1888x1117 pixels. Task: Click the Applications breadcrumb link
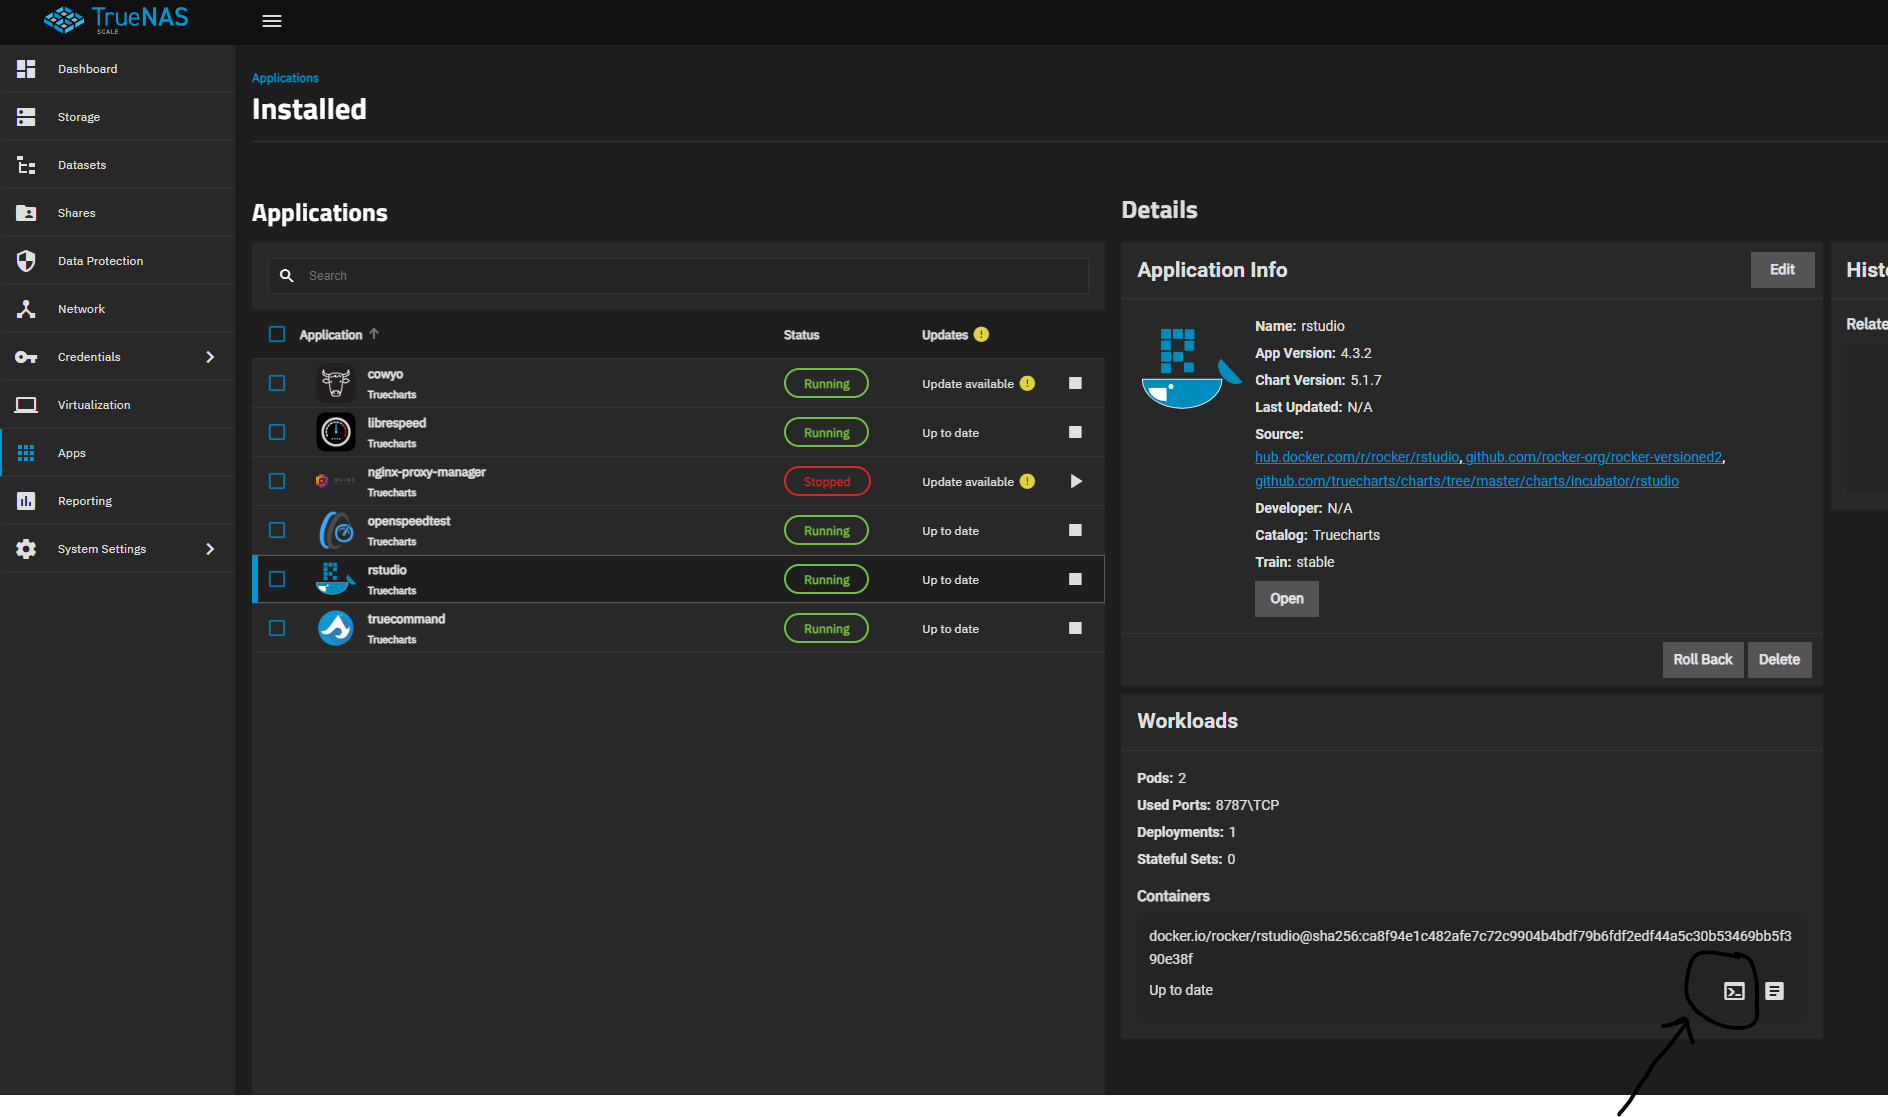[285, 78]
